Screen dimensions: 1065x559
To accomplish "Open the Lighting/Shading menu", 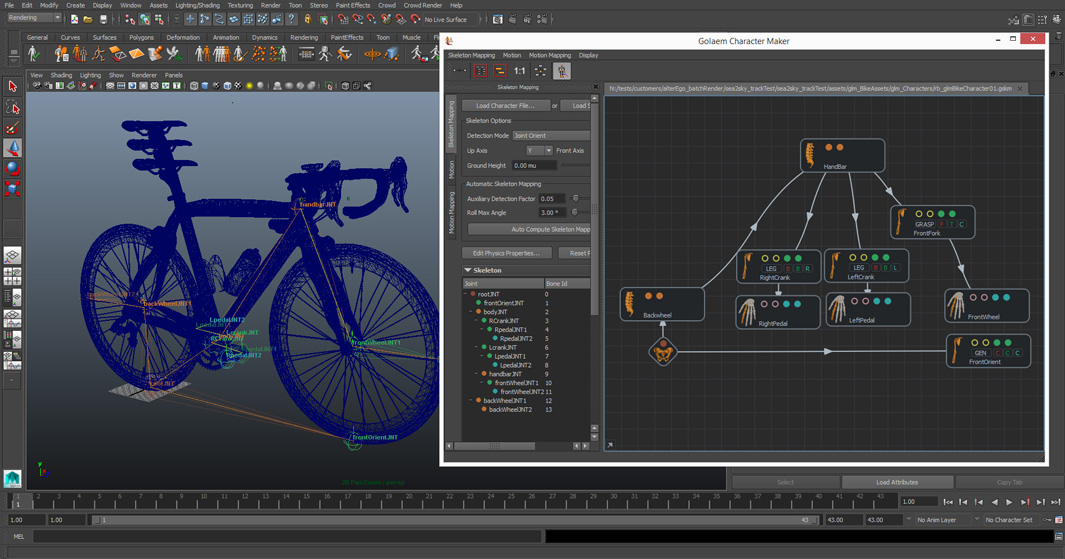I will pos(197,5).
